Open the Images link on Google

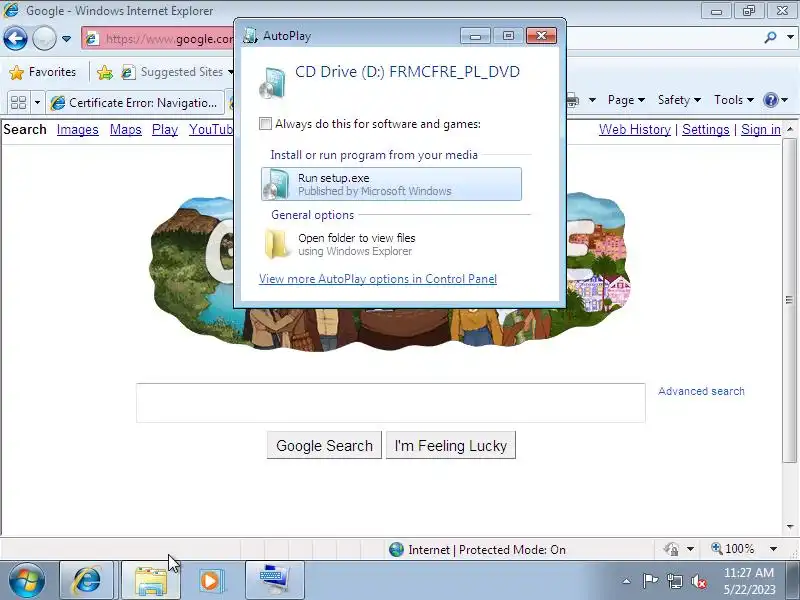pyautogui.click(x=78, y=130)
